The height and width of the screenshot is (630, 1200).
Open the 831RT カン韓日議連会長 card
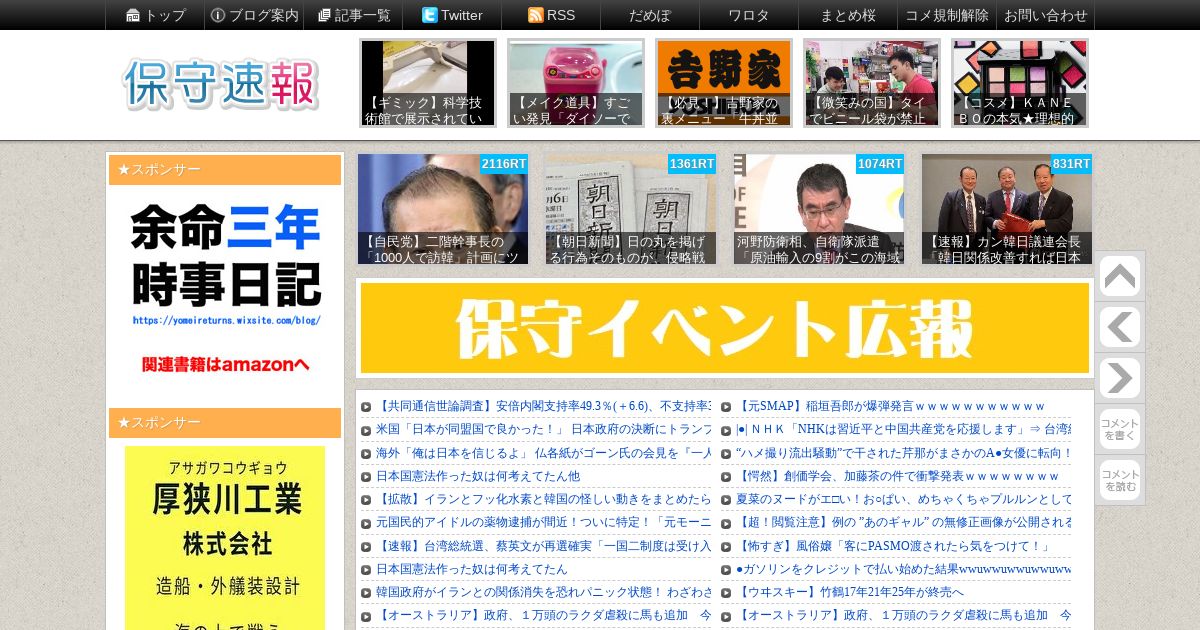pos(1007,209)
